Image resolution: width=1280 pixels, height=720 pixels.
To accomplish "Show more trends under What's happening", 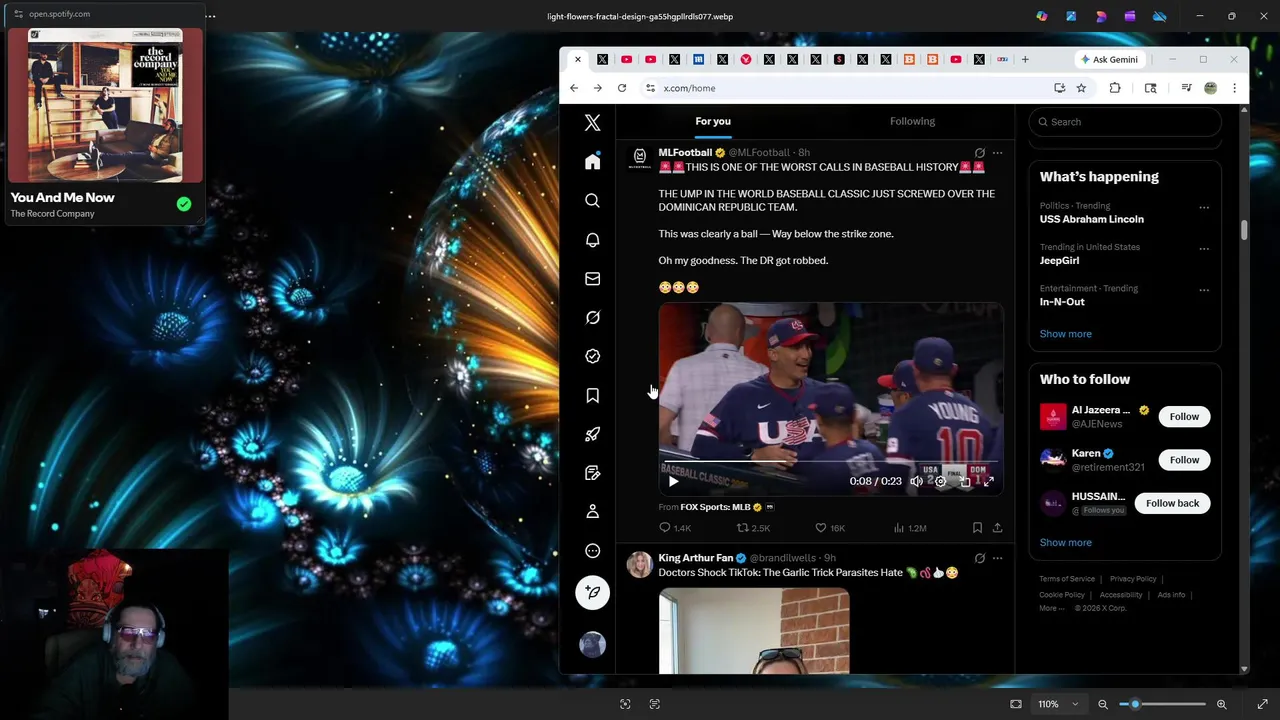I will (x=1065, y=334).
